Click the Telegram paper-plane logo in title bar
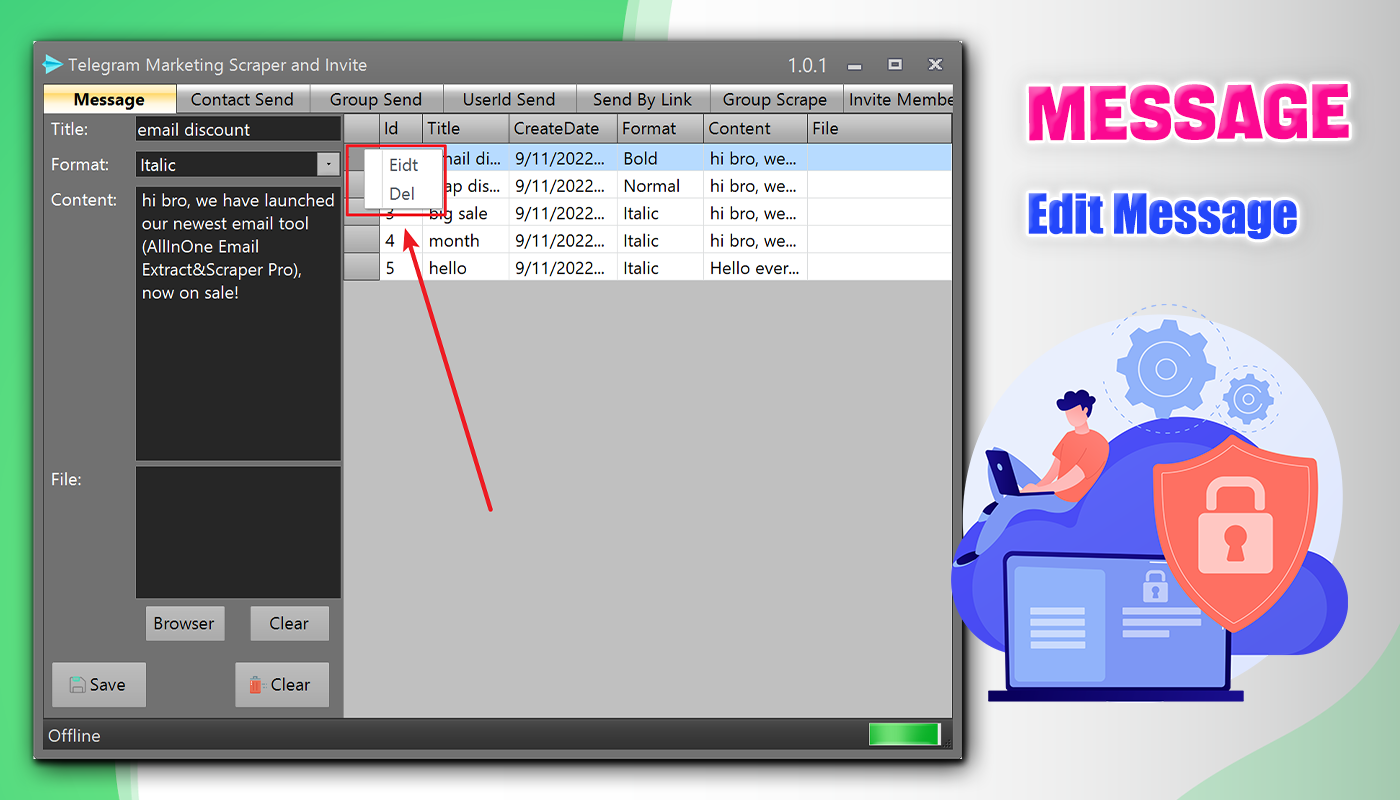The image size is (1400, 800). coord(53,64)
